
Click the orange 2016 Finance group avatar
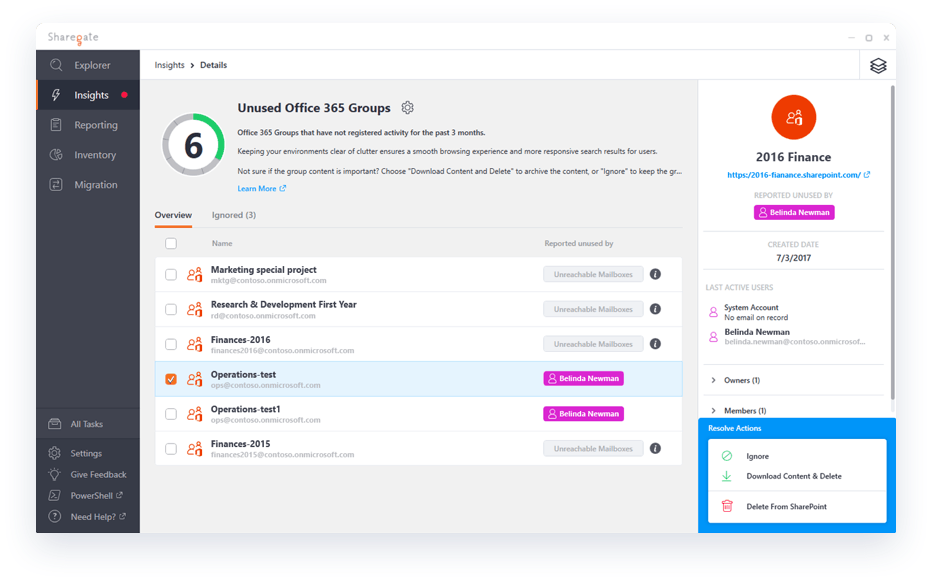794,117
